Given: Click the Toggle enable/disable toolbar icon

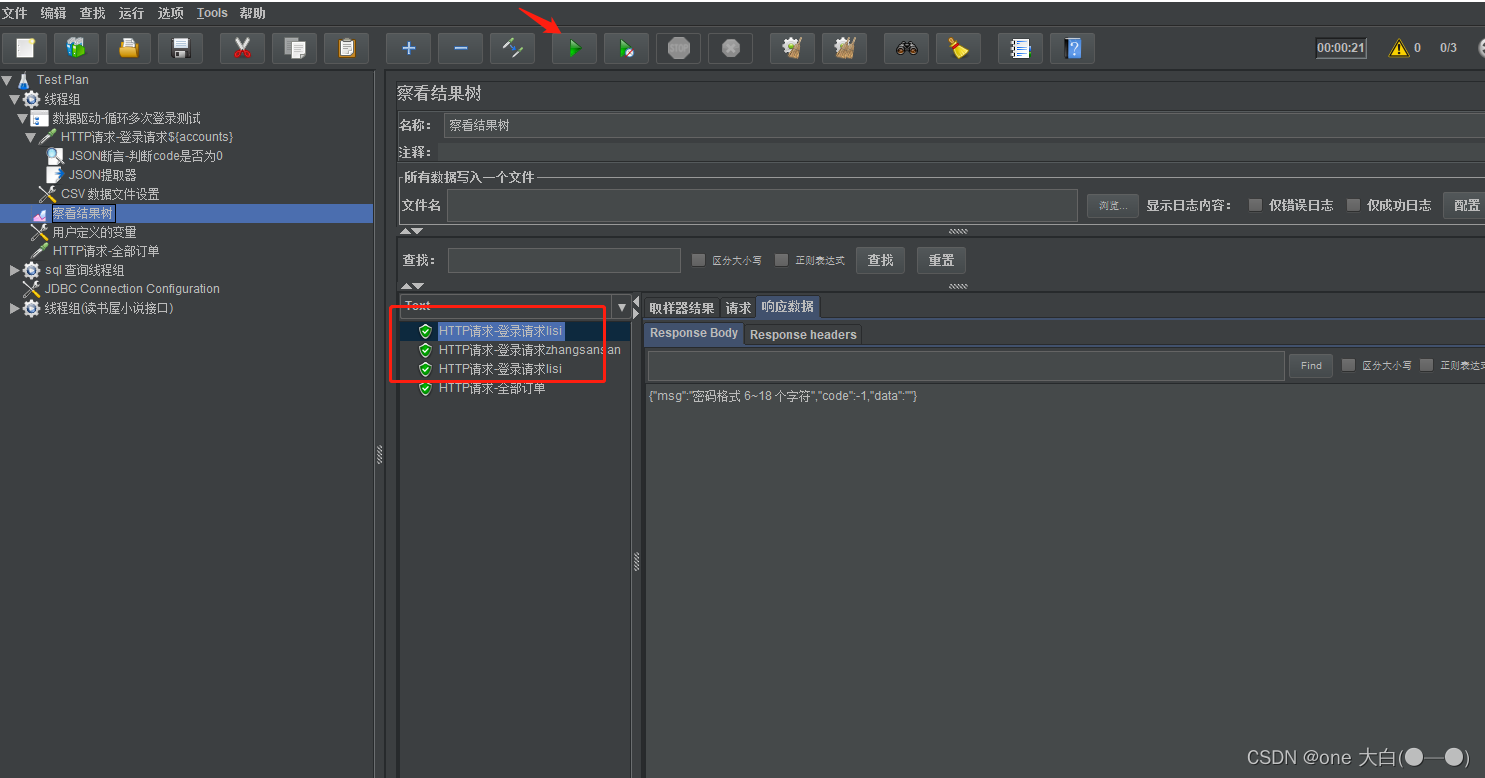Looking at the screenshot, I should [x=512, y=48].
